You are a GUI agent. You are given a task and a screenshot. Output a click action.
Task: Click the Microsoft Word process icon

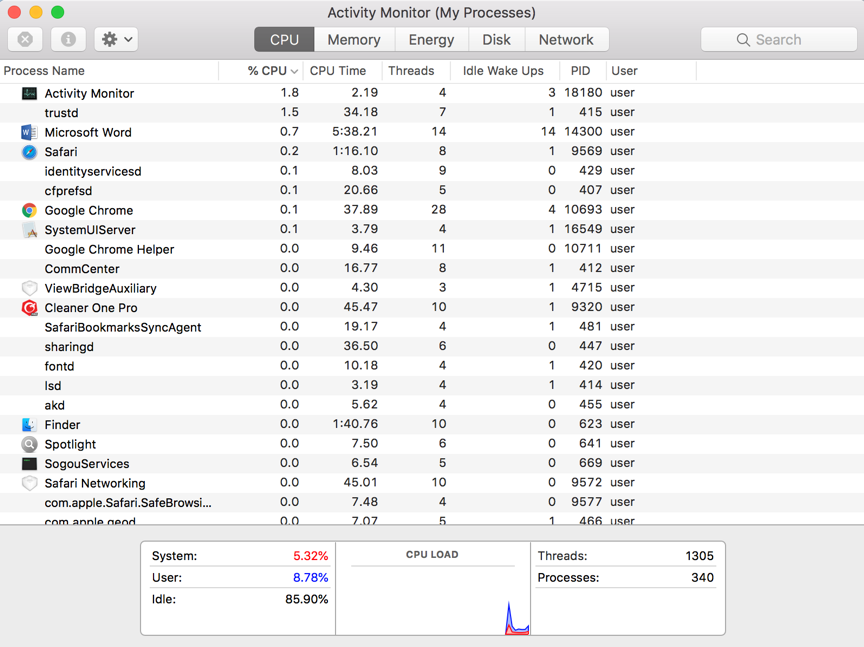click(x=29, y=132)
